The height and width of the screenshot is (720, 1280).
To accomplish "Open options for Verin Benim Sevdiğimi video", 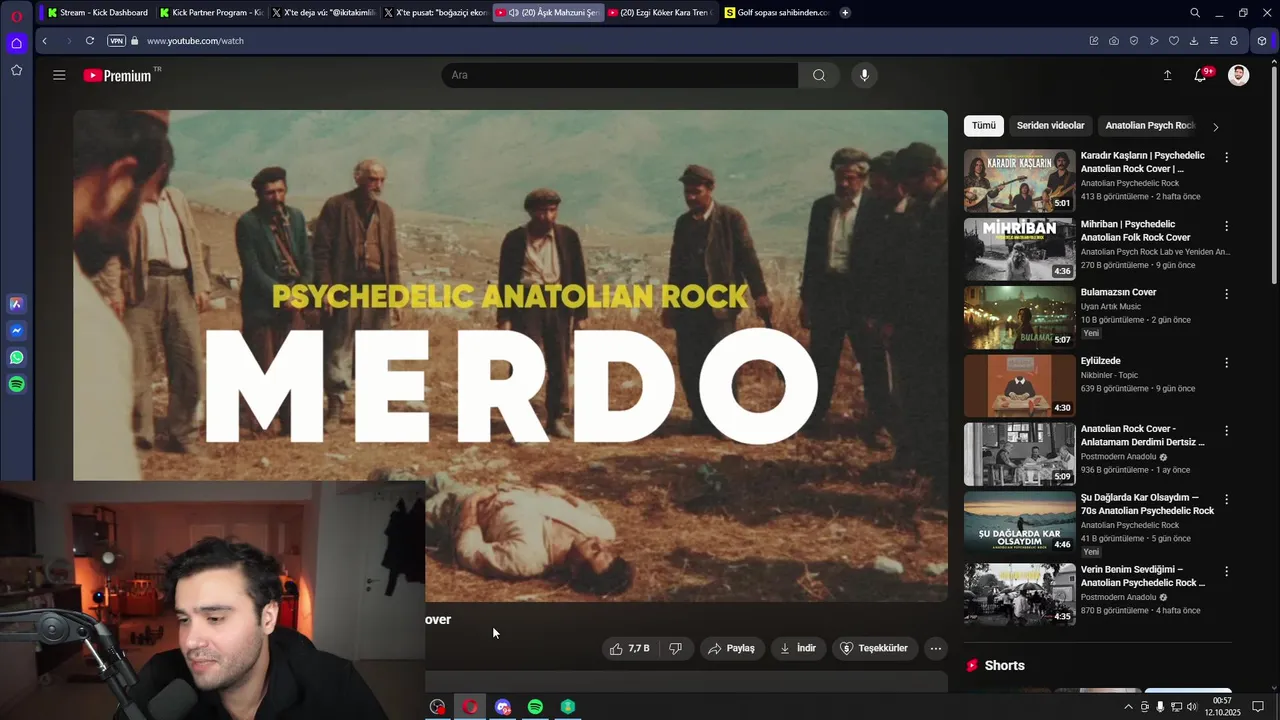I will (1226, 571).
